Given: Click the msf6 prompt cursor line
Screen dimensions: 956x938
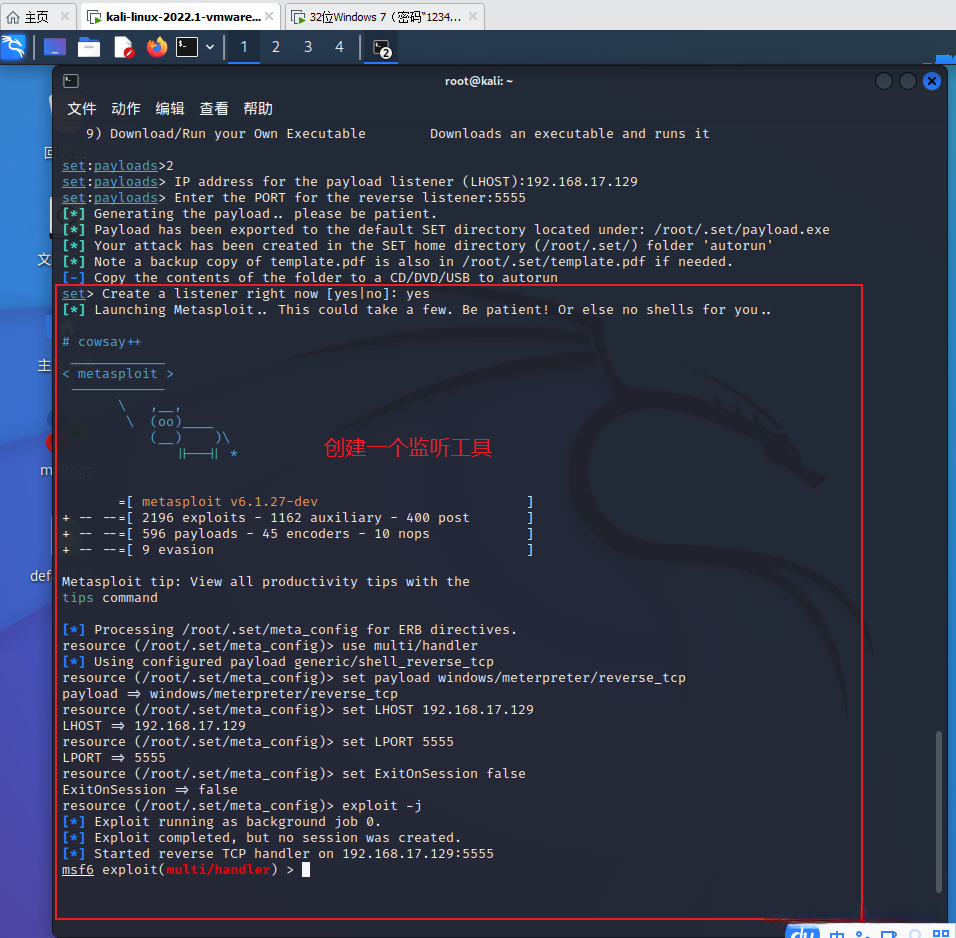Looking at the screenshot, I should tap(186, 870).
